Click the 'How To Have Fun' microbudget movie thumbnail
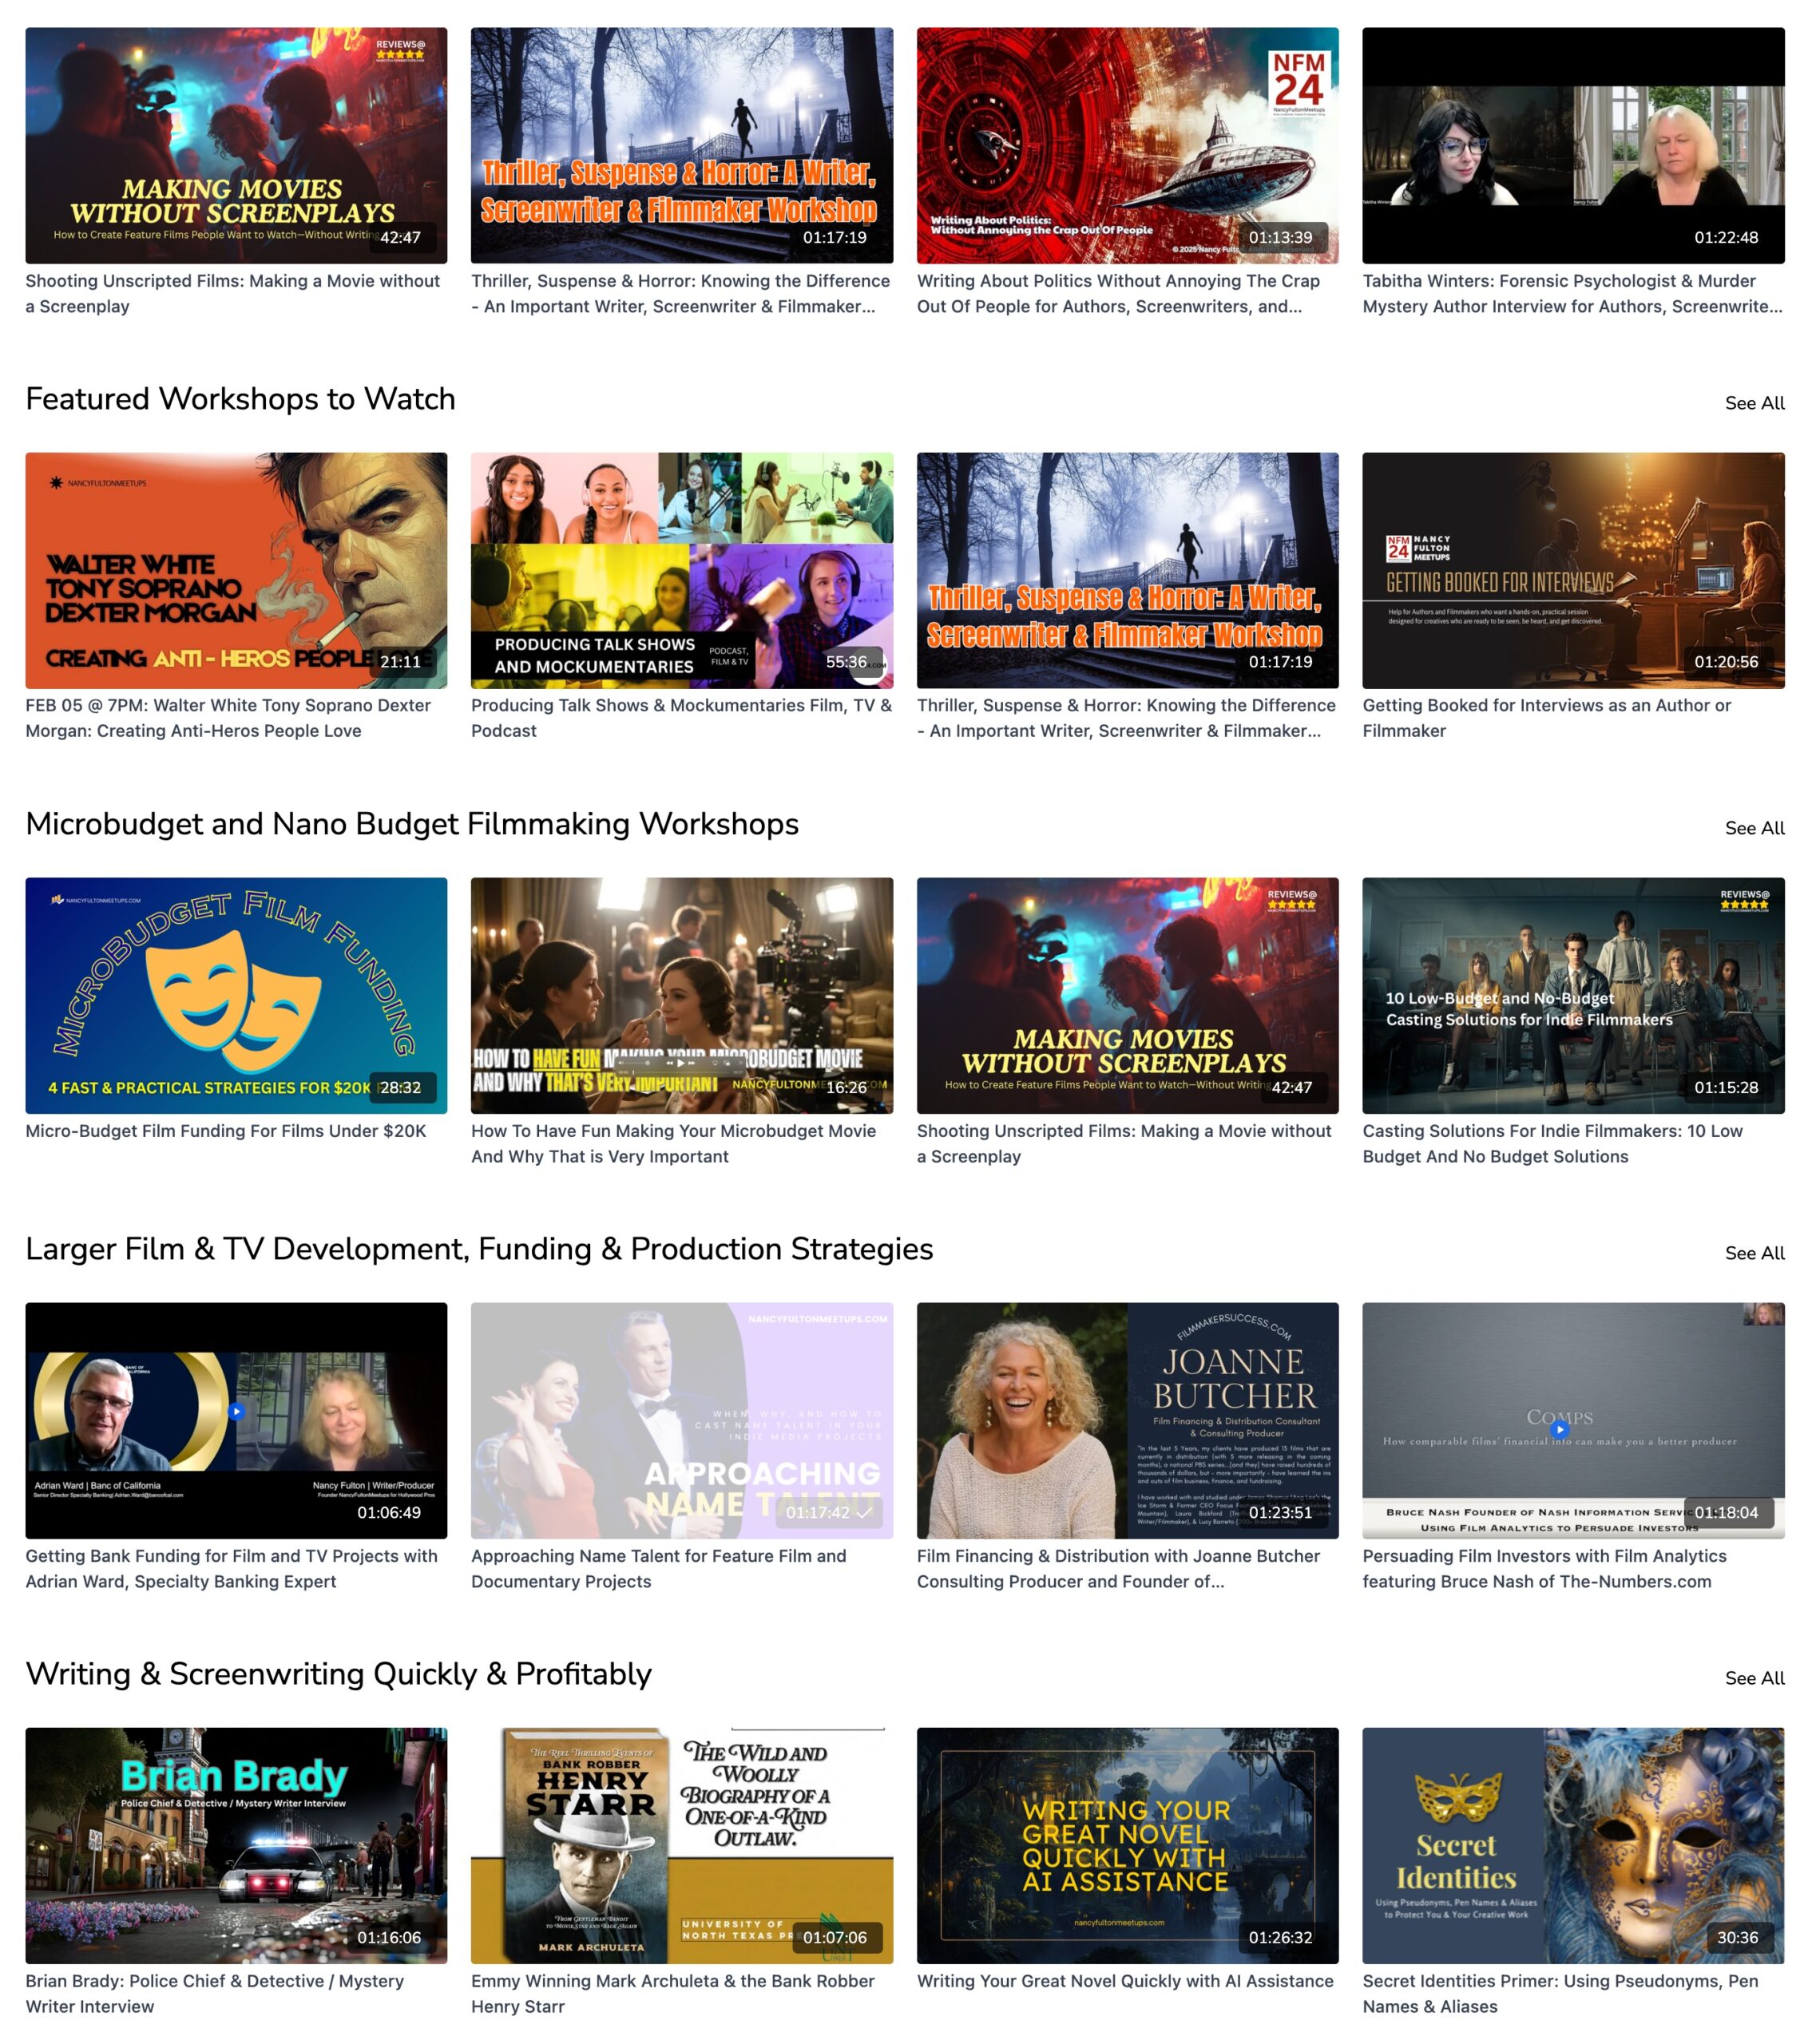The height and width of the screenshot is (2044, 1808). tap(681, 995)
